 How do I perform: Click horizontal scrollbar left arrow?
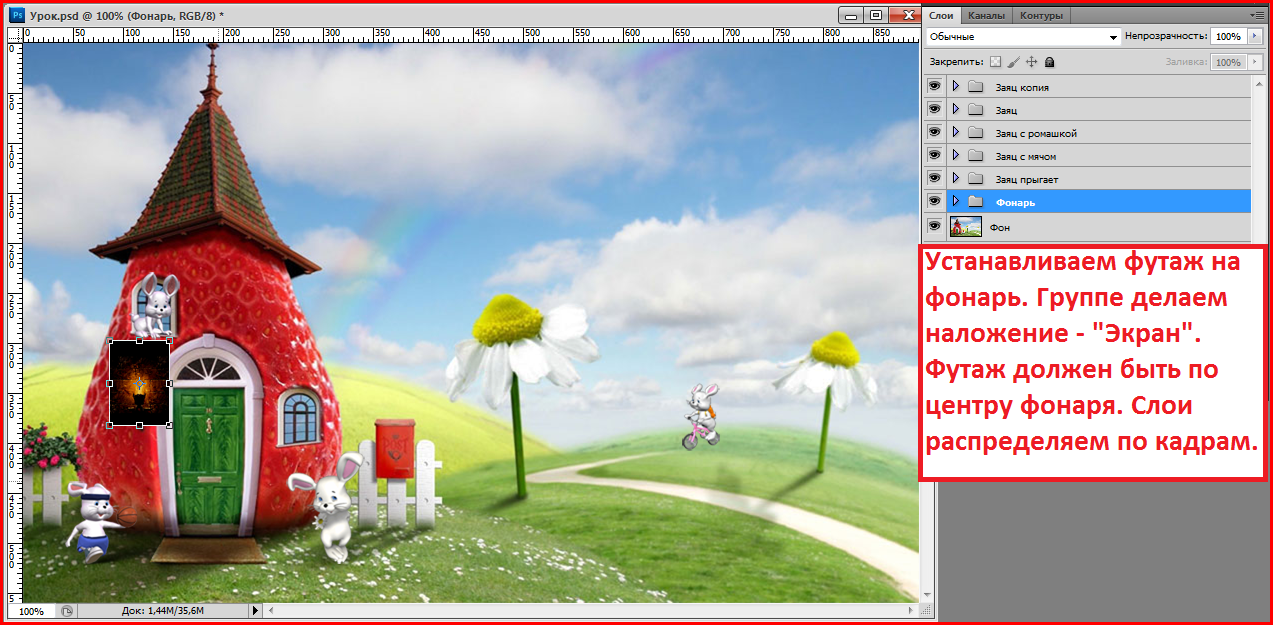coord(271,610)
